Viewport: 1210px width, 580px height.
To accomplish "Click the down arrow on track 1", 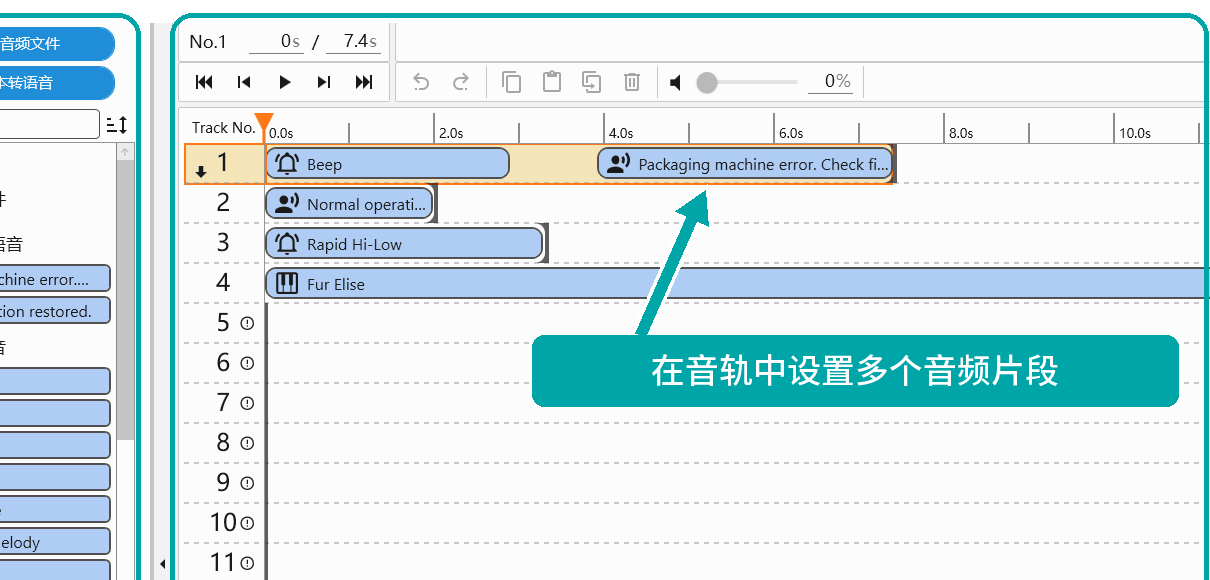I will click(x=201, y=171).
